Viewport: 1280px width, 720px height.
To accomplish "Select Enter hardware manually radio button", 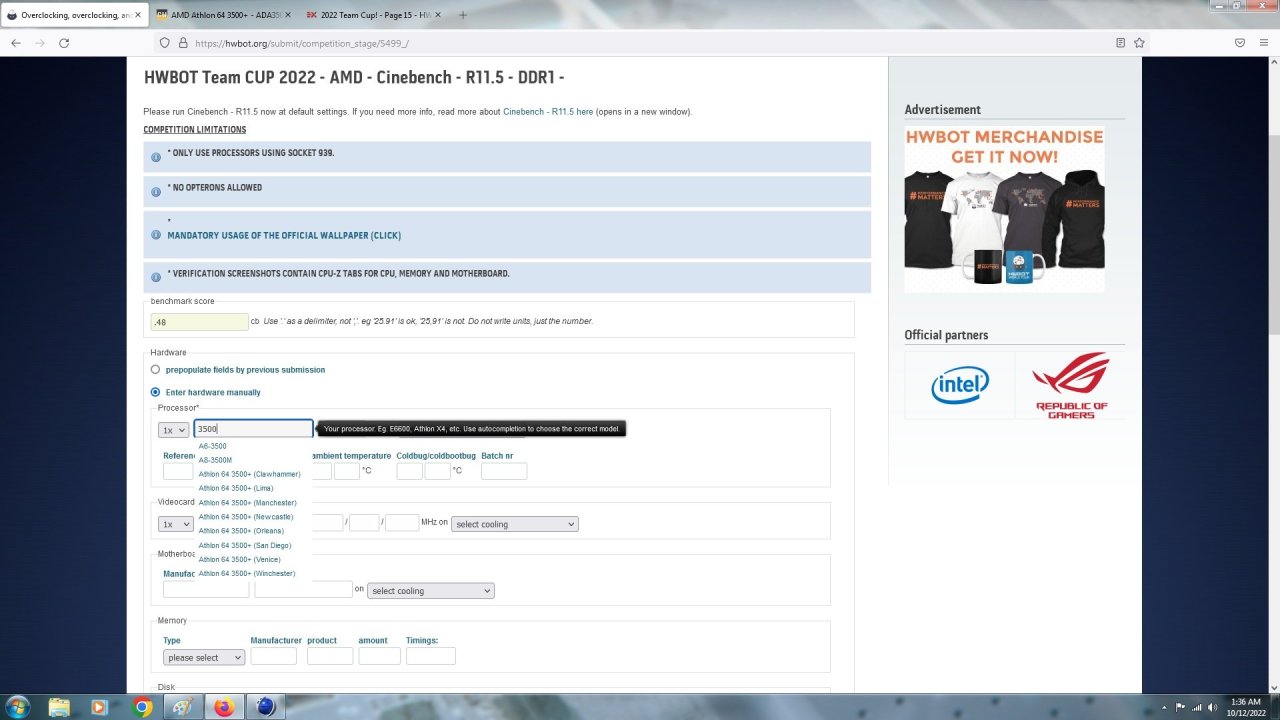I will (155, 392).
